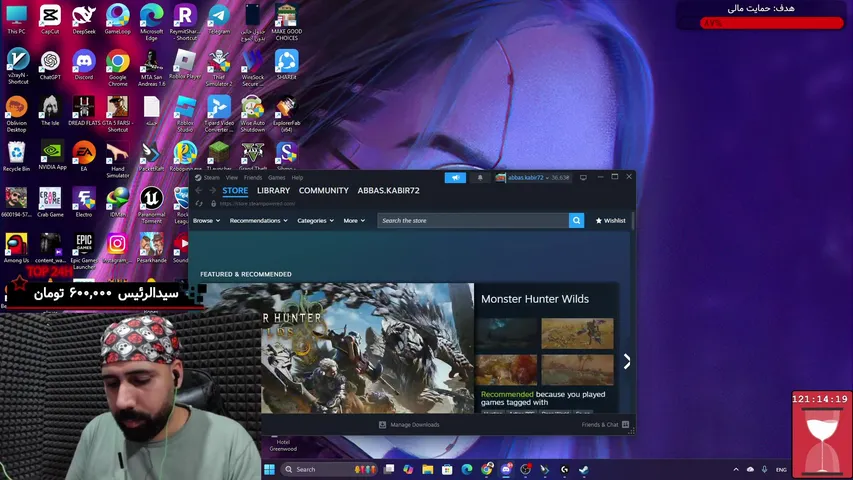Open the Oblivion Desktop shortcut
853x480 pixels.
coord(16,114)
